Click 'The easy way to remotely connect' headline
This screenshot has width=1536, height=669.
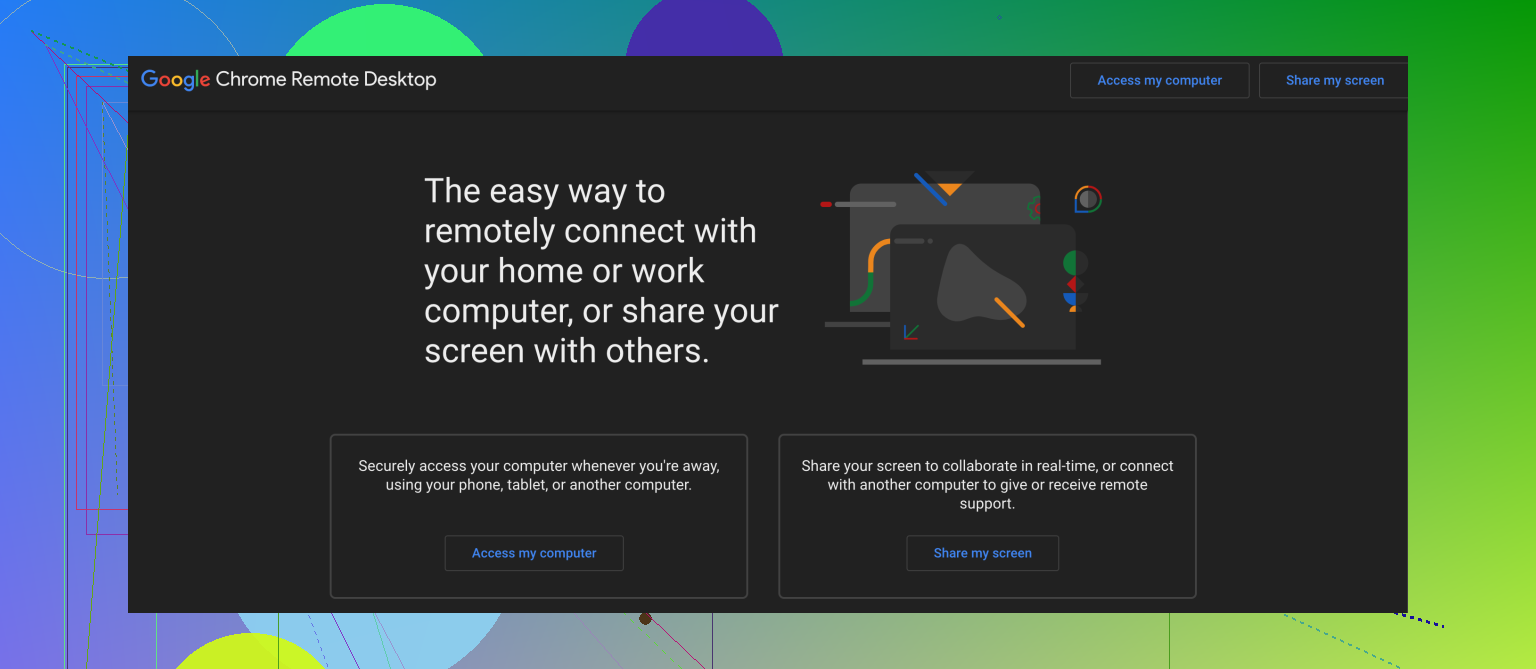point(601,271)
